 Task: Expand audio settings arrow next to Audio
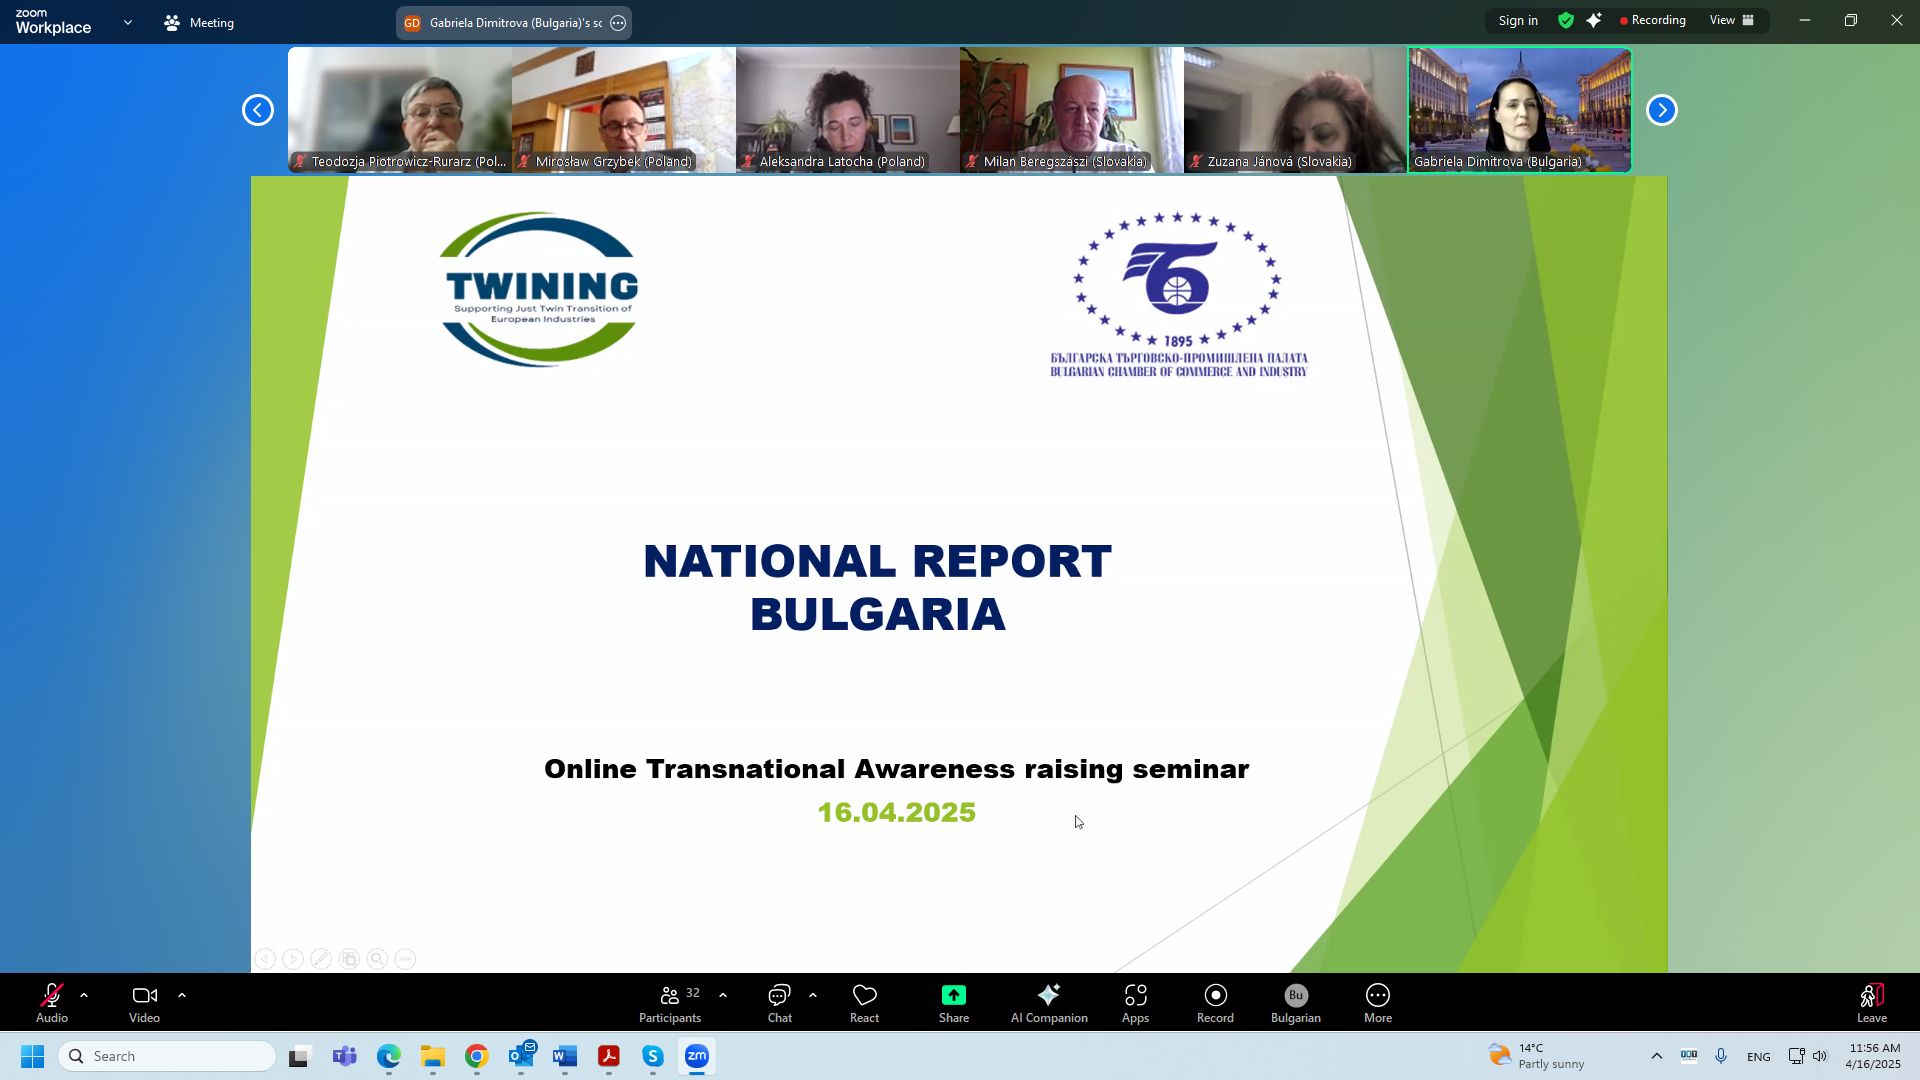tap(84, 996)
